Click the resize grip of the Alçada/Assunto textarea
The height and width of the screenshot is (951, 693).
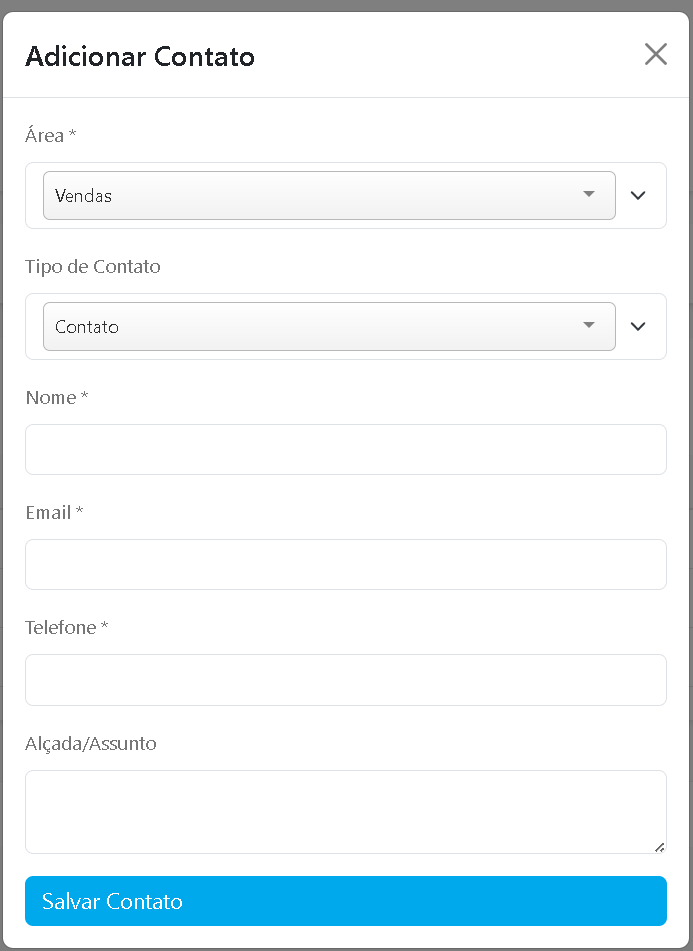[x=661, y=847]
